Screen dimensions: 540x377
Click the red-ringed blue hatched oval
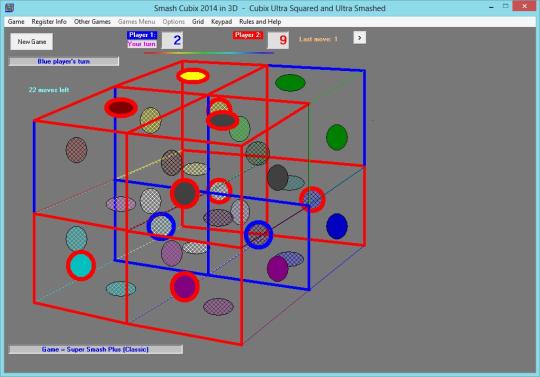click(x=312, y=199)
